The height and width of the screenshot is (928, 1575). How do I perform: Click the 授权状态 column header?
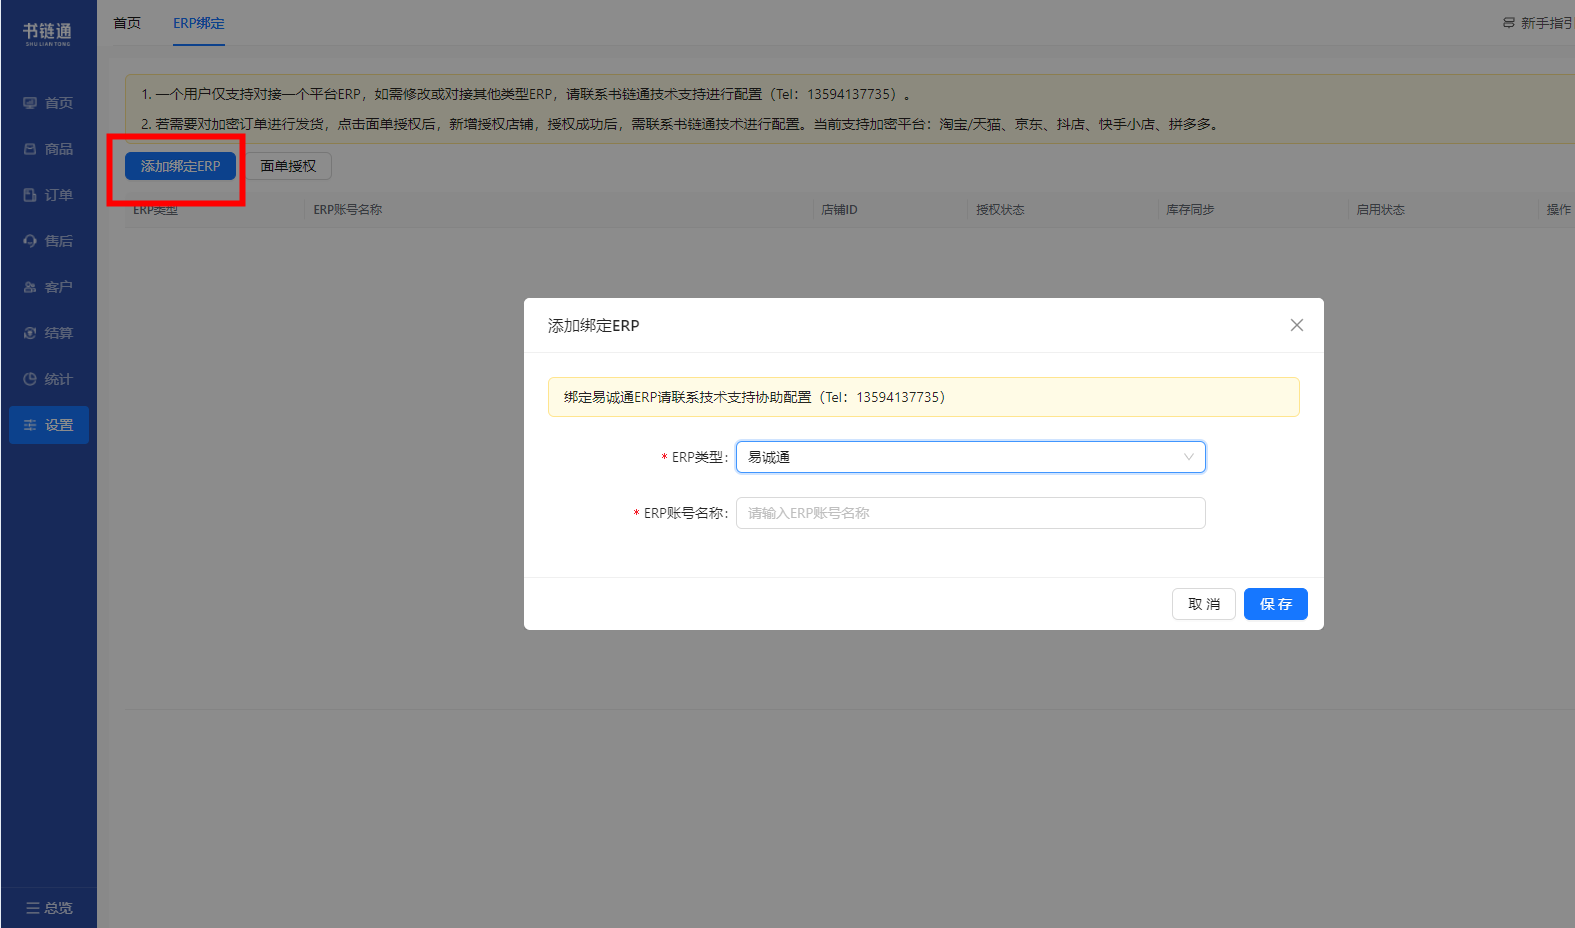pos(1000,210)
